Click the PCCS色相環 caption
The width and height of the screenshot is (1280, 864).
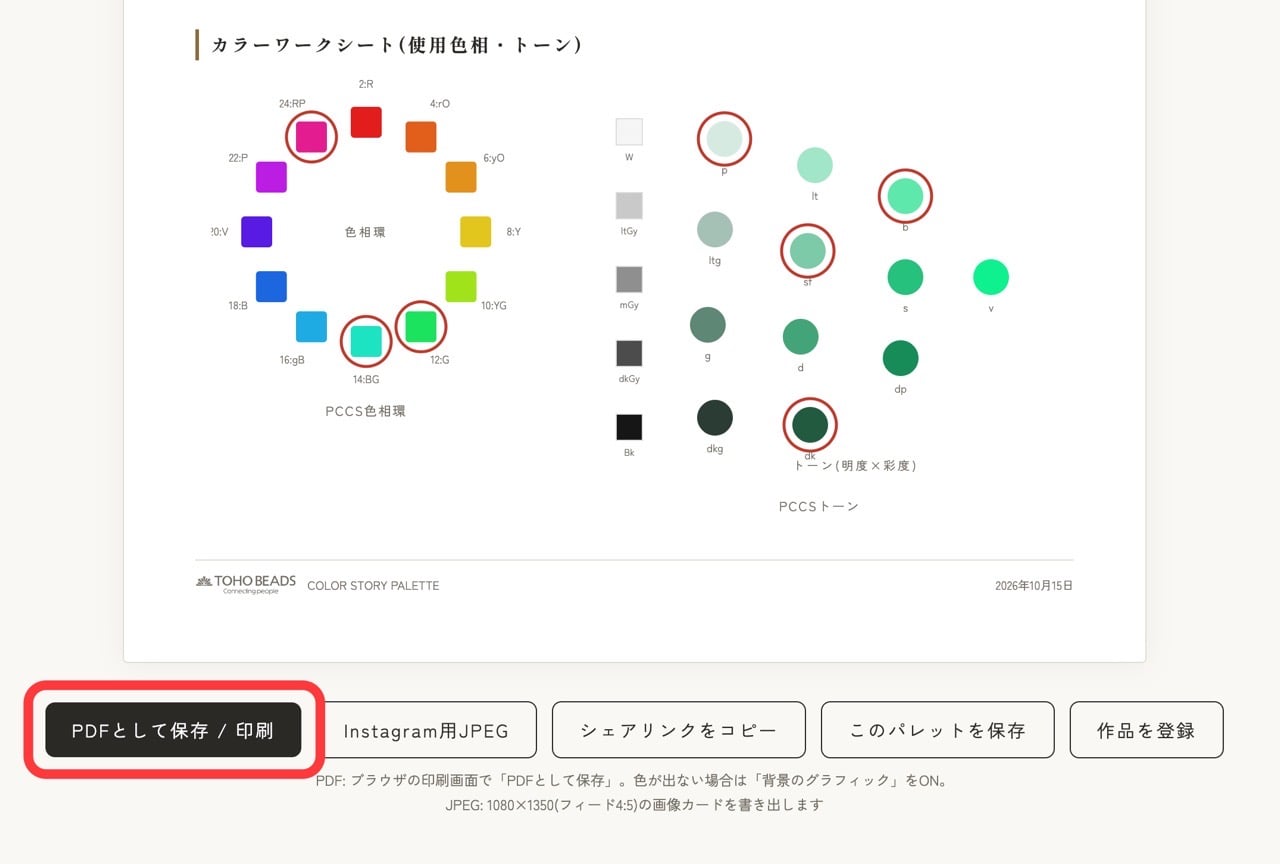coord(366,411)
